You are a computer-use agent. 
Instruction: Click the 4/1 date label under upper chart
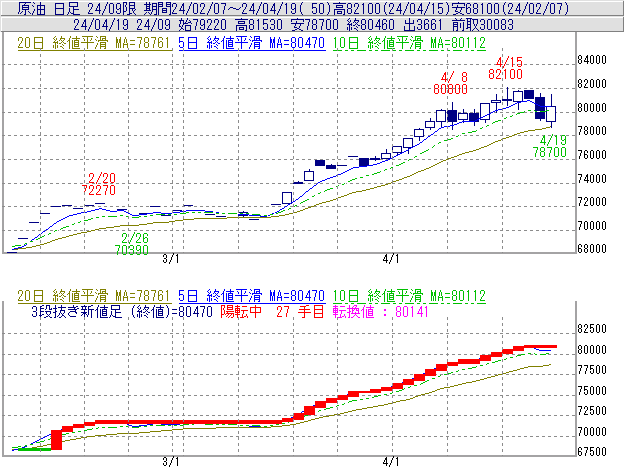click(391, 259)
